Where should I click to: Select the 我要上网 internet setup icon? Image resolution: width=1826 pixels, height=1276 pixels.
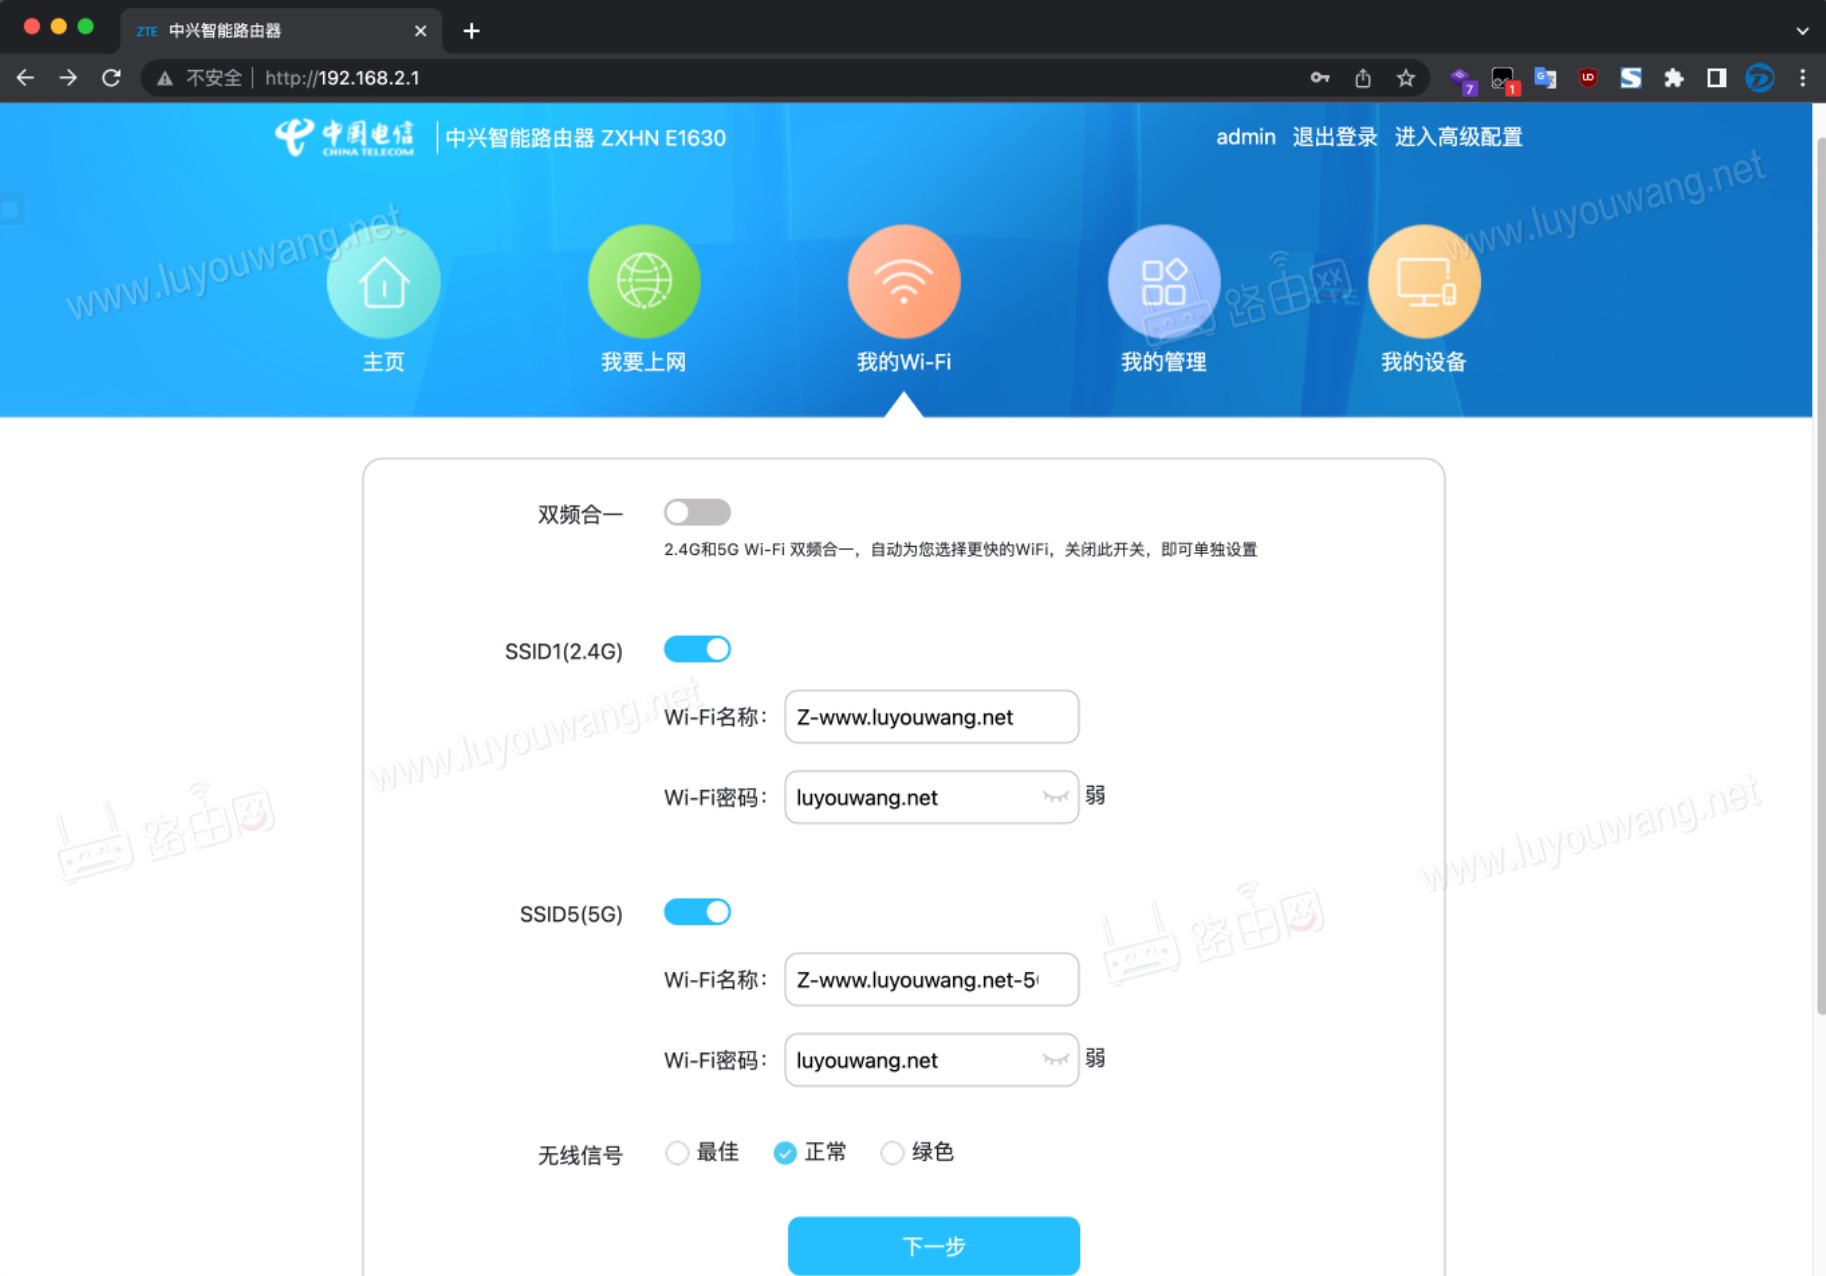coord(643,283)
